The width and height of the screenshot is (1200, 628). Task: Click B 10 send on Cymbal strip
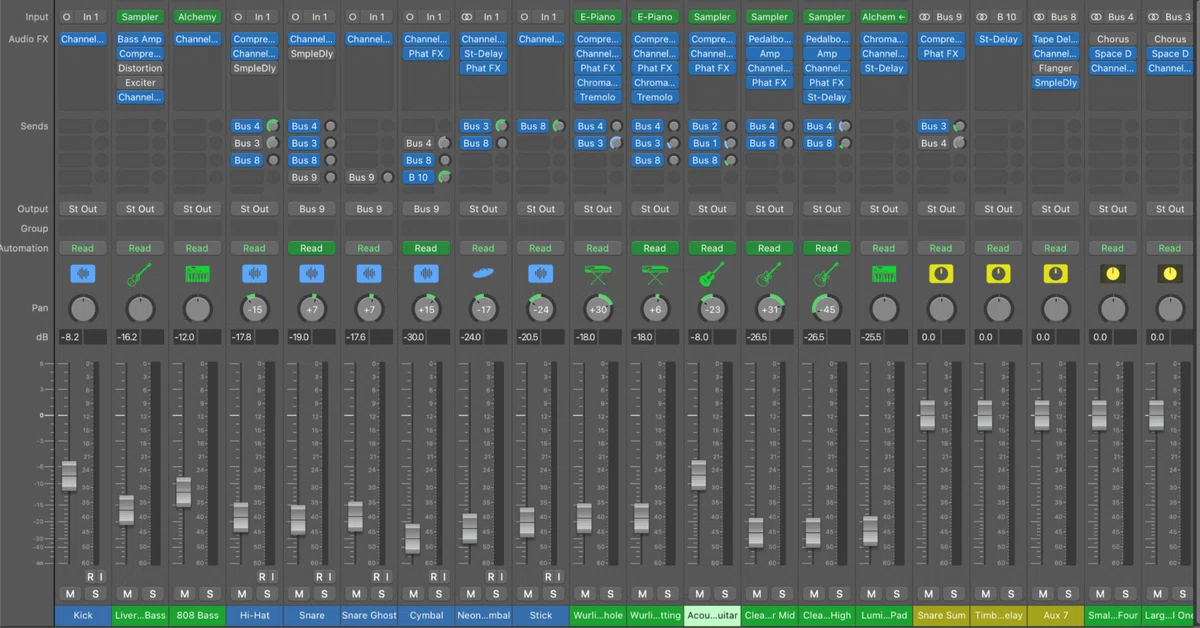click(418, 177)
